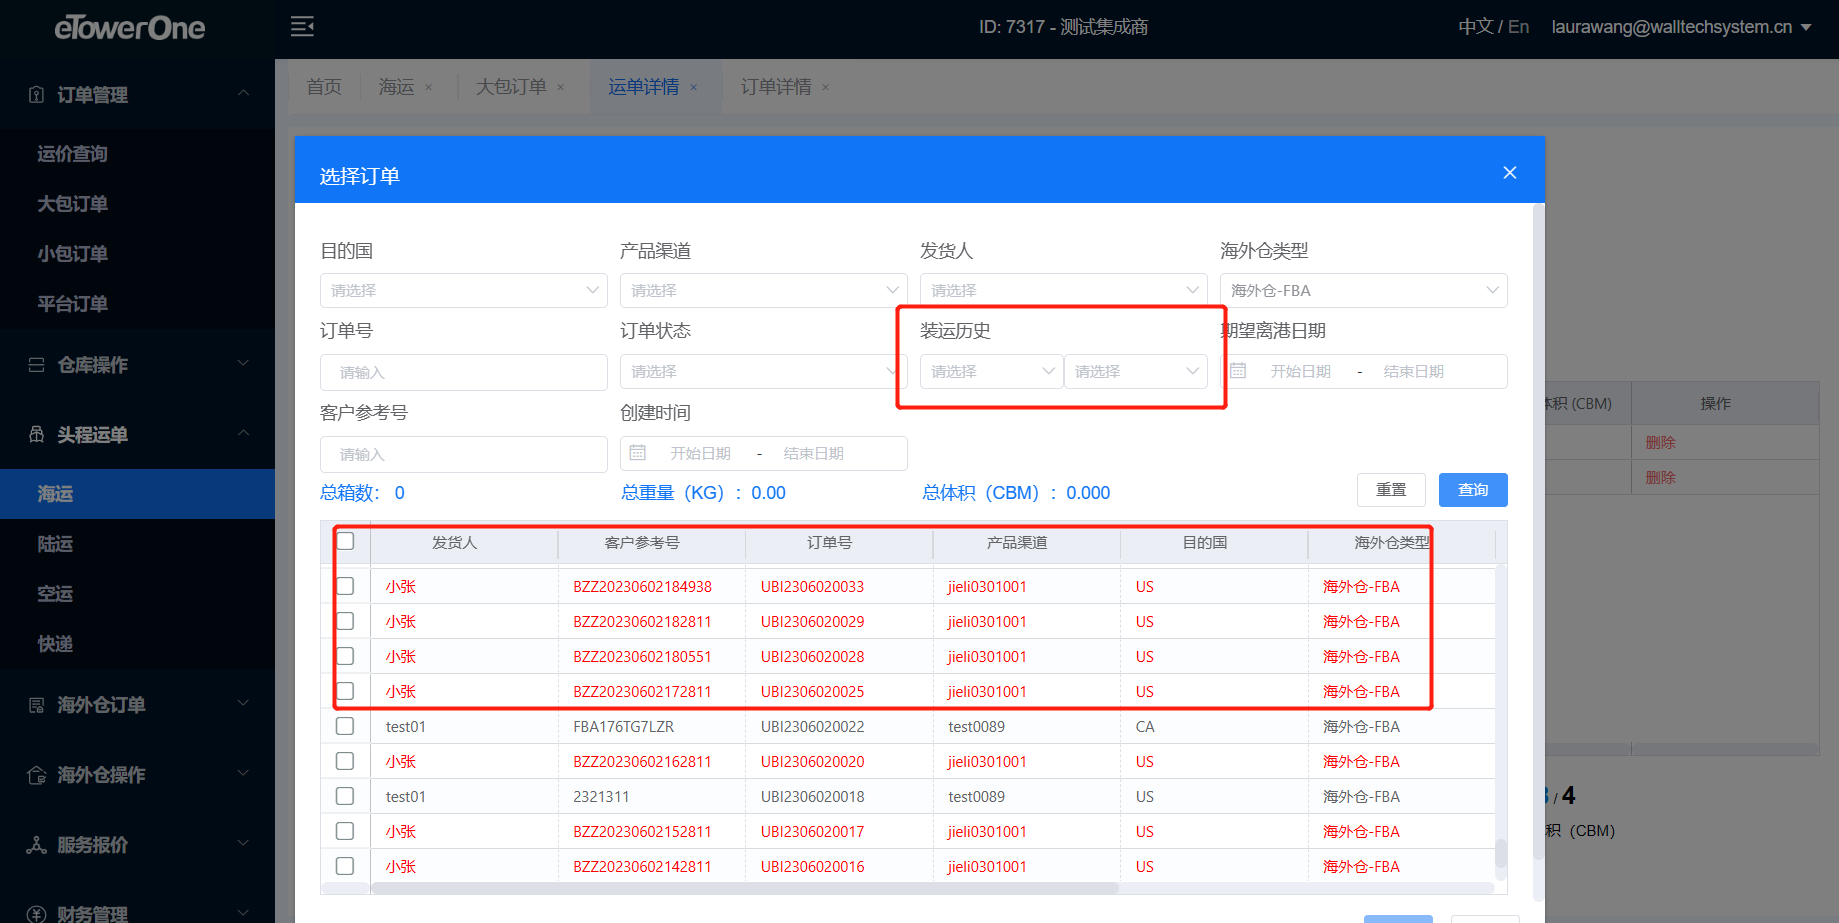The image size is (1839, 923).
Task: Check the row for order UBI2306020025
Action: click(x=345, y=691)
